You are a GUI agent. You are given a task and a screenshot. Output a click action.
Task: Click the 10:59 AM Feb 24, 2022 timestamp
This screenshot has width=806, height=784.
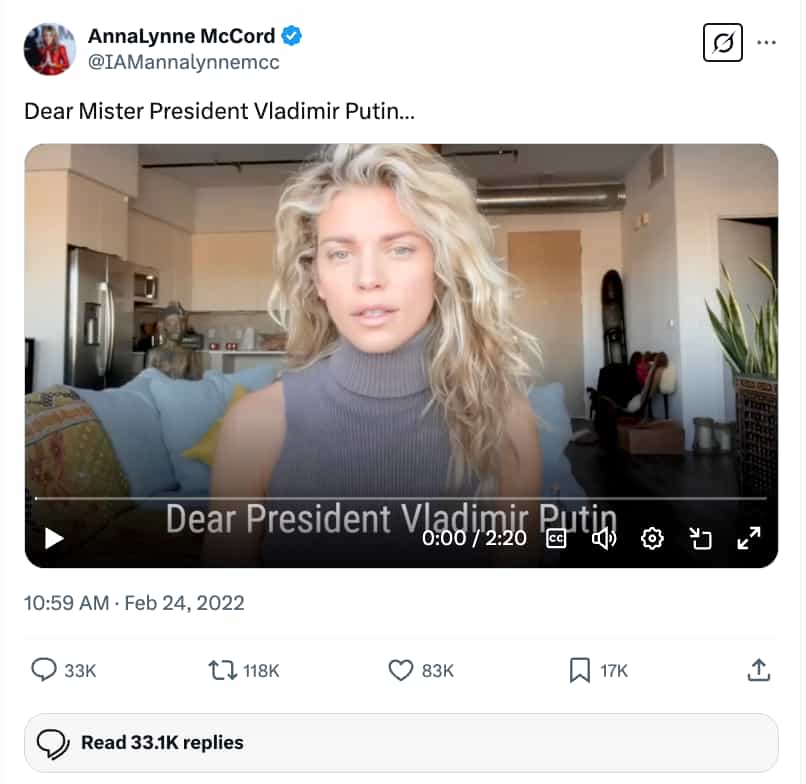(134, 603)
